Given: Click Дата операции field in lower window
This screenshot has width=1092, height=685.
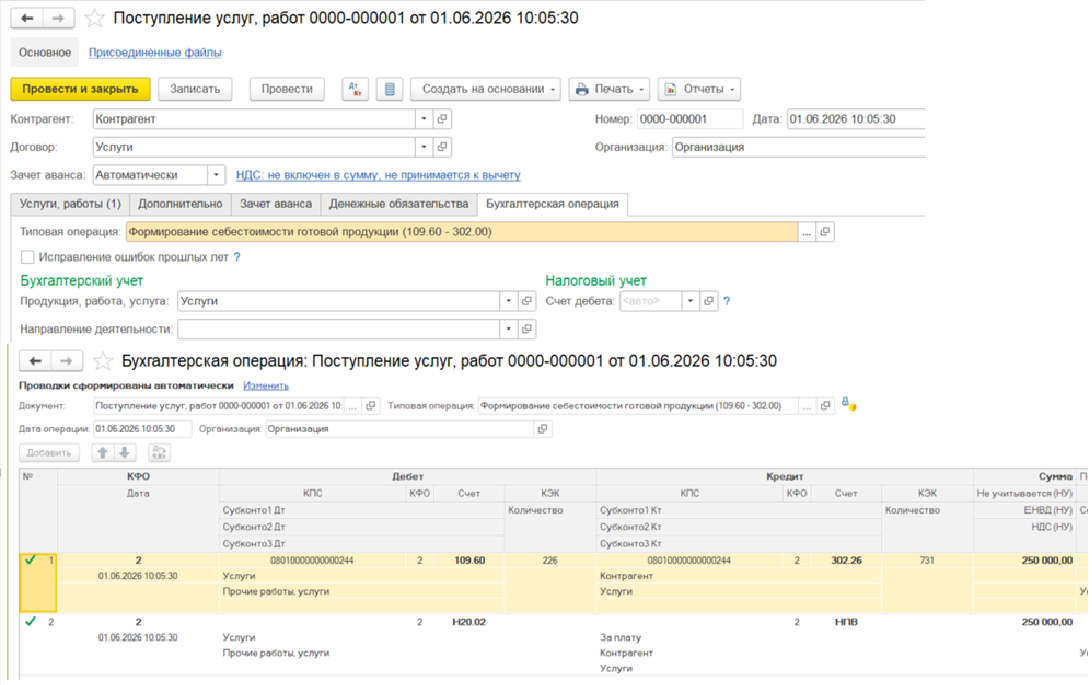Looking at the screenshot, I should click(x=142, y=429).
